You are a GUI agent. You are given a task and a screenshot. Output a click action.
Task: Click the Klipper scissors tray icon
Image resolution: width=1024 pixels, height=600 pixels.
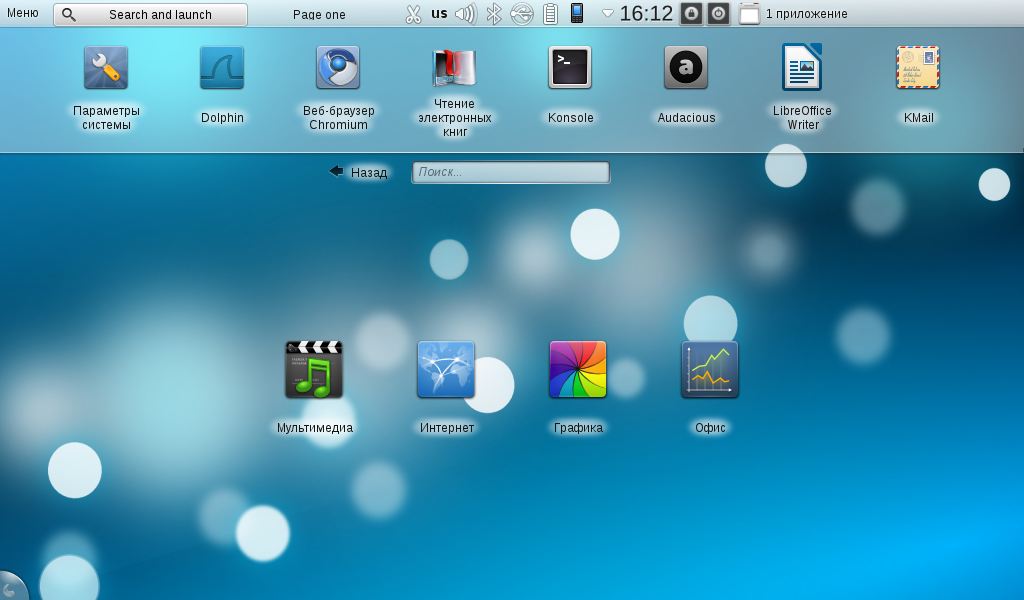[x=413, y=14]
